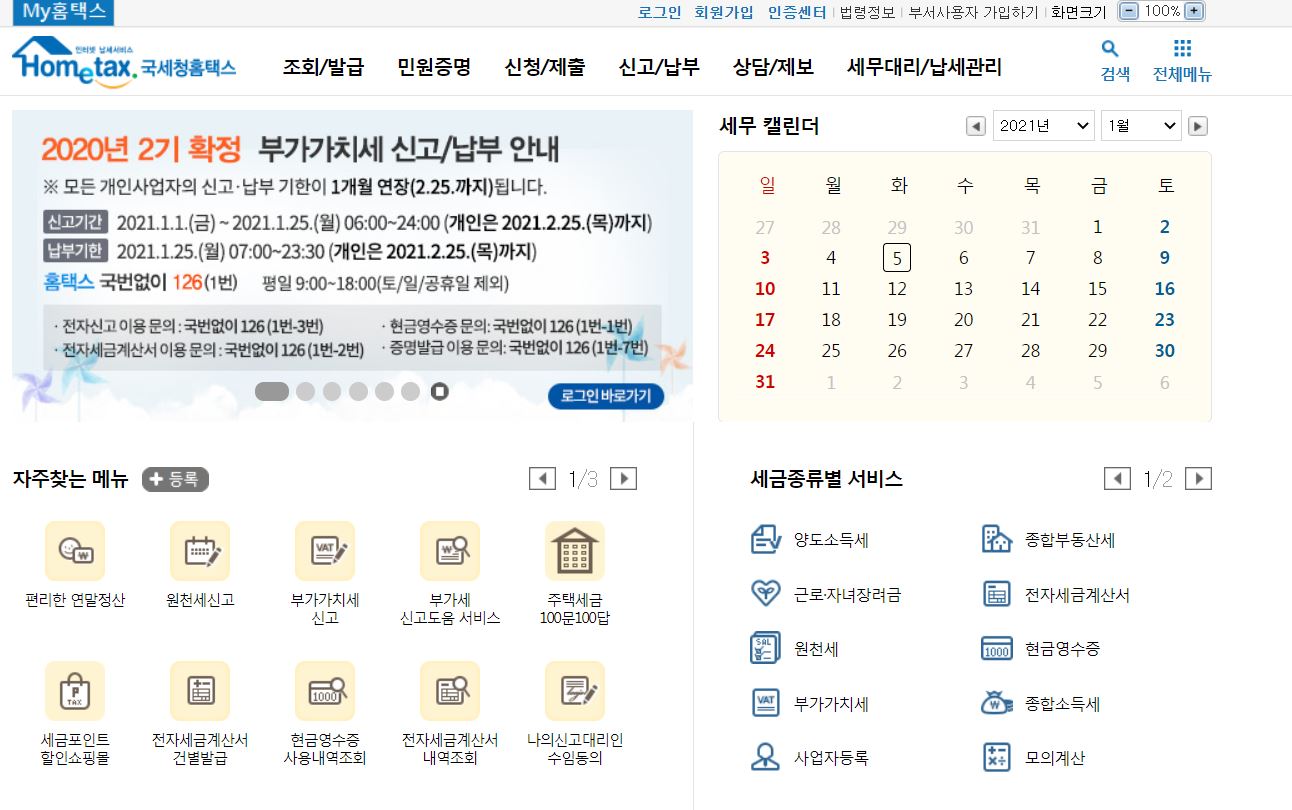
Task: Click the 종합부동산세 service icon
Action: [x=997, y=539]
